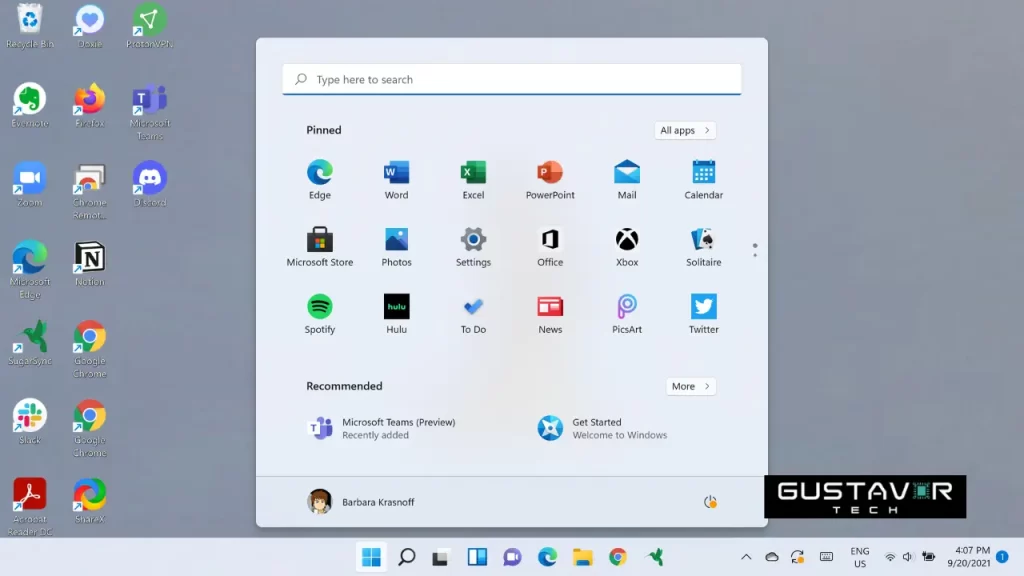The height and width of the screenshot is (576, 1024).
Task: Select the Firefox desktop shortcut
Action: coord(89,105)
